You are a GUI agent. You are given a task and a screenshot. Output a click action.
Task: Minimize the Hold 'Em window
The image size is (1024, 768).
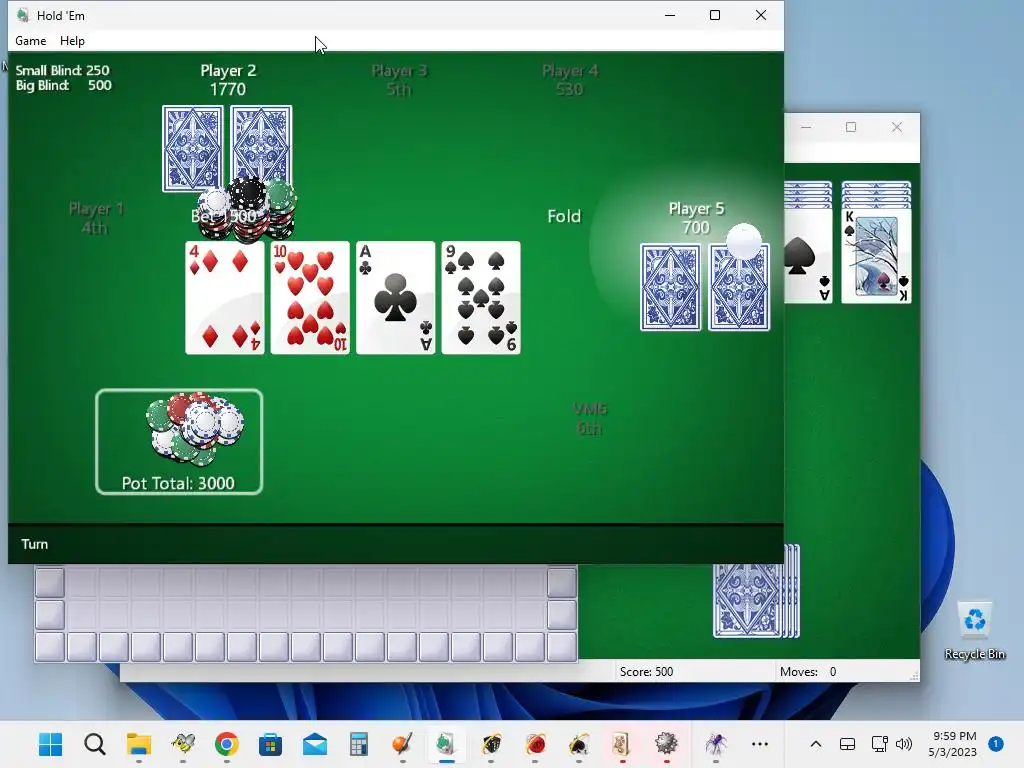[669, 15]
